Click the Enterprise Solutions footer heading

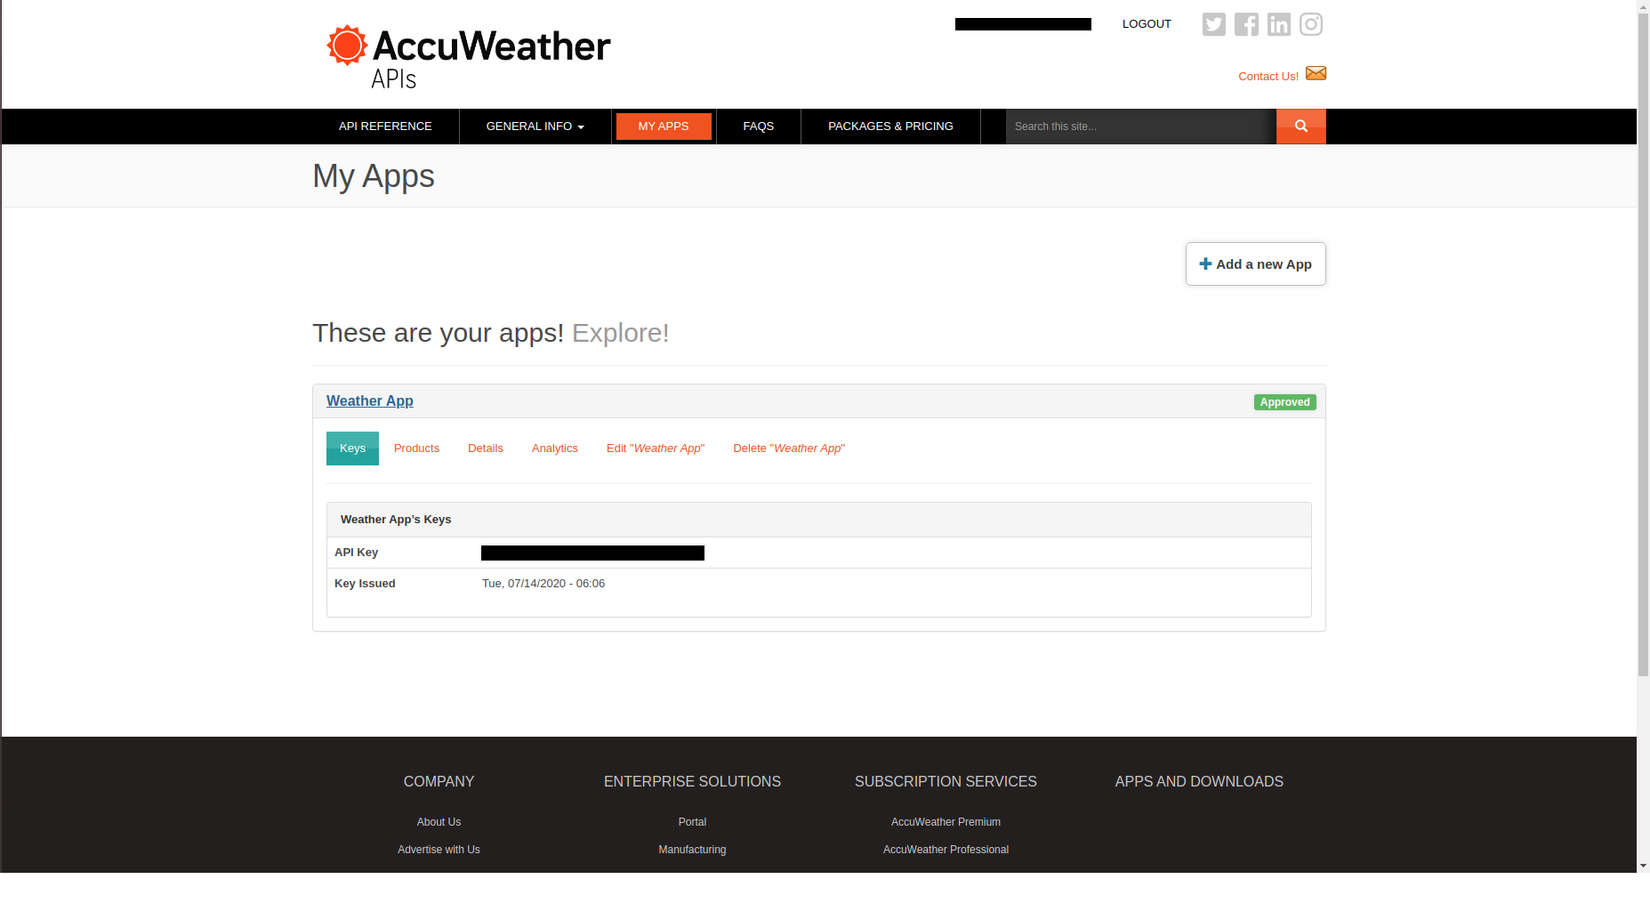tap(692, 782)
